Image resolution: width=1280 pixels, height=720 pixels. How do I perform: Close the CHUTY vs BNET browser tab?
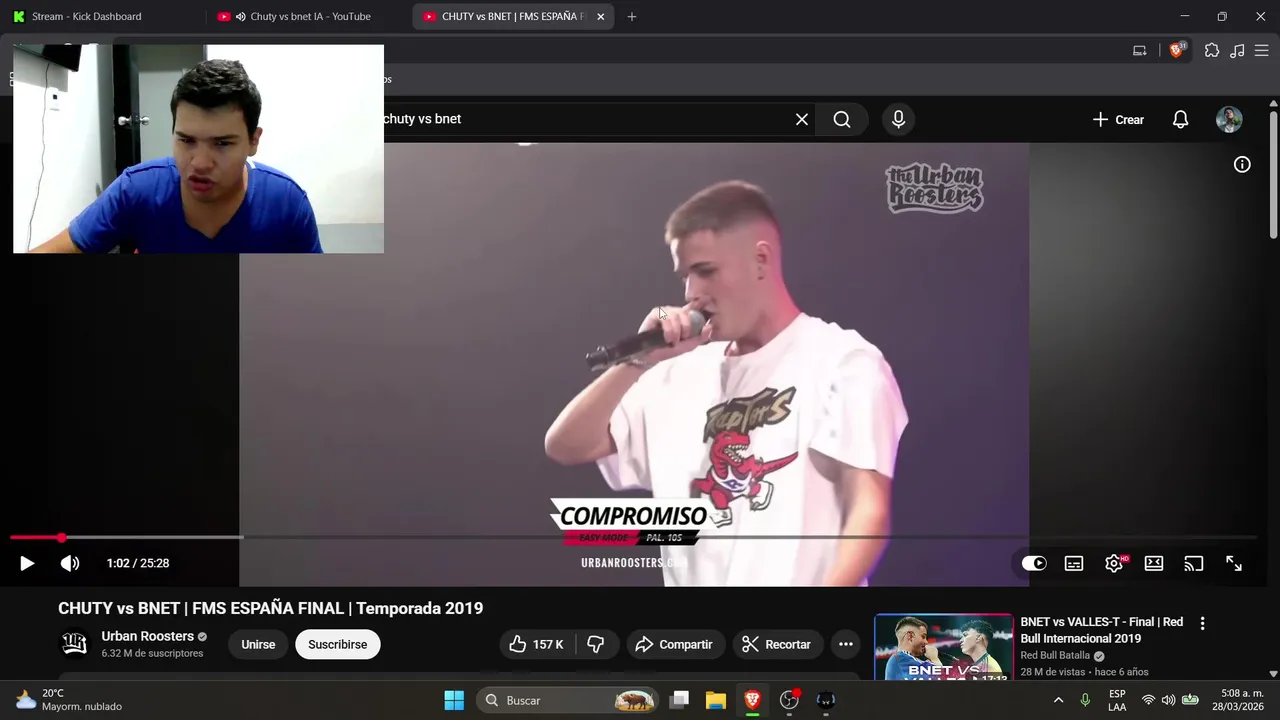[x=601, y=16]
